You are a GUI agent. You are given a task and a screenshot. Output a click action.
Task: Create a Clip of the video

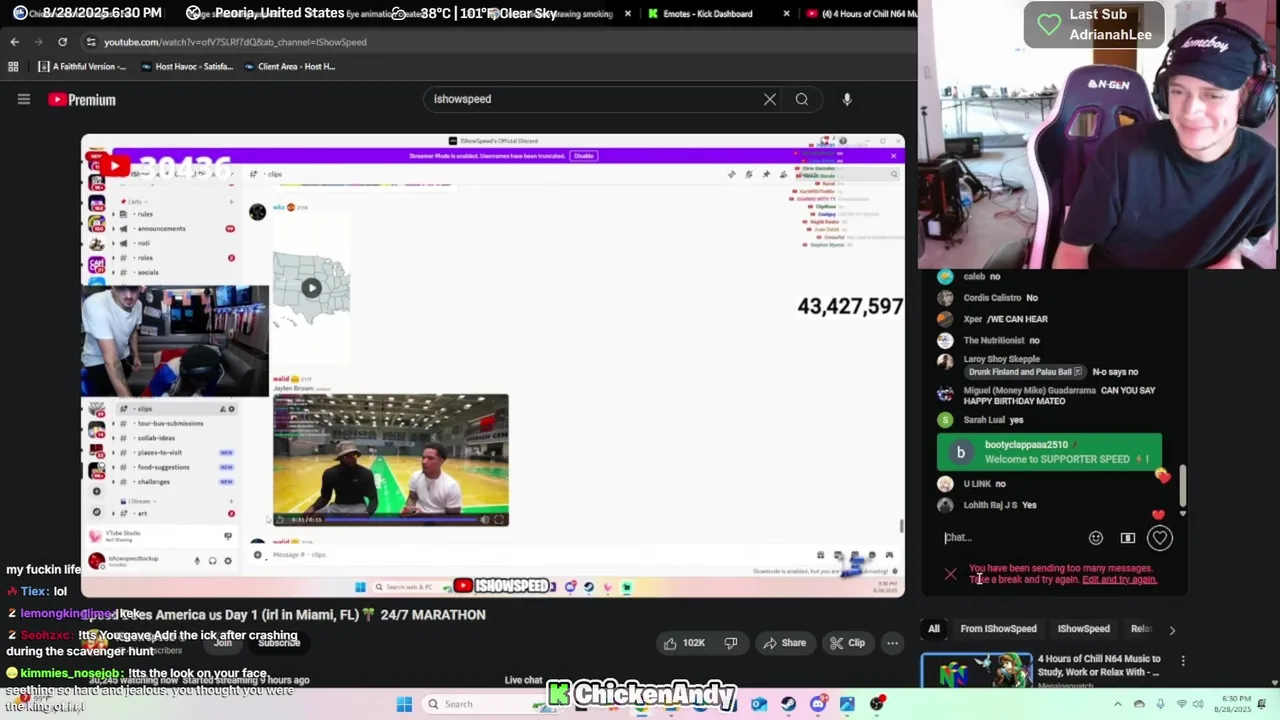point(847,643)
